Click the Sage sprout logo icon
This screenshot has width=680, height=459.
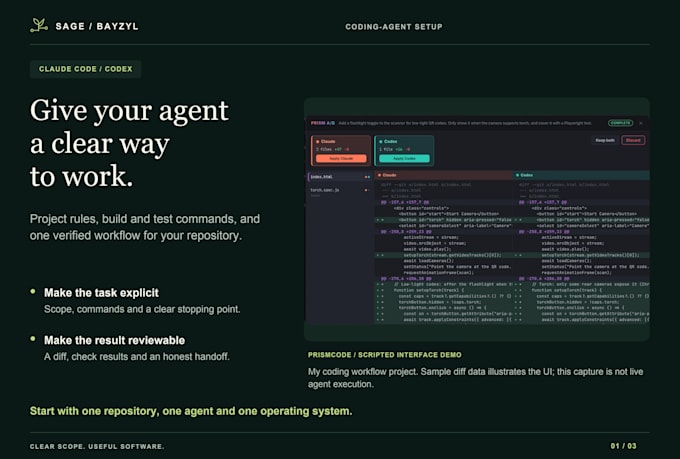point(39,26)
